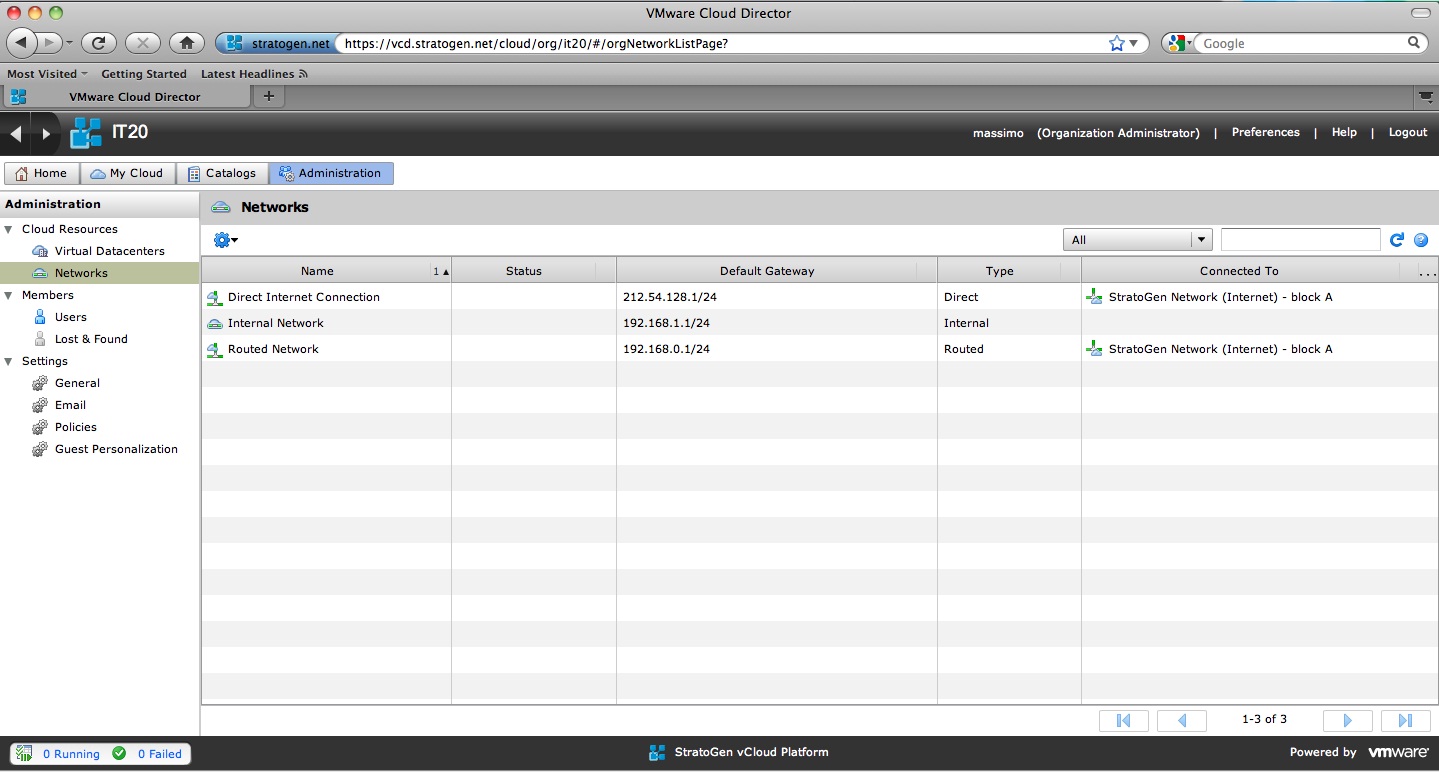Click the browser stop loading button
This screenshot has height=772, width=1439.
pyautogui.click(x=142, y=43)
